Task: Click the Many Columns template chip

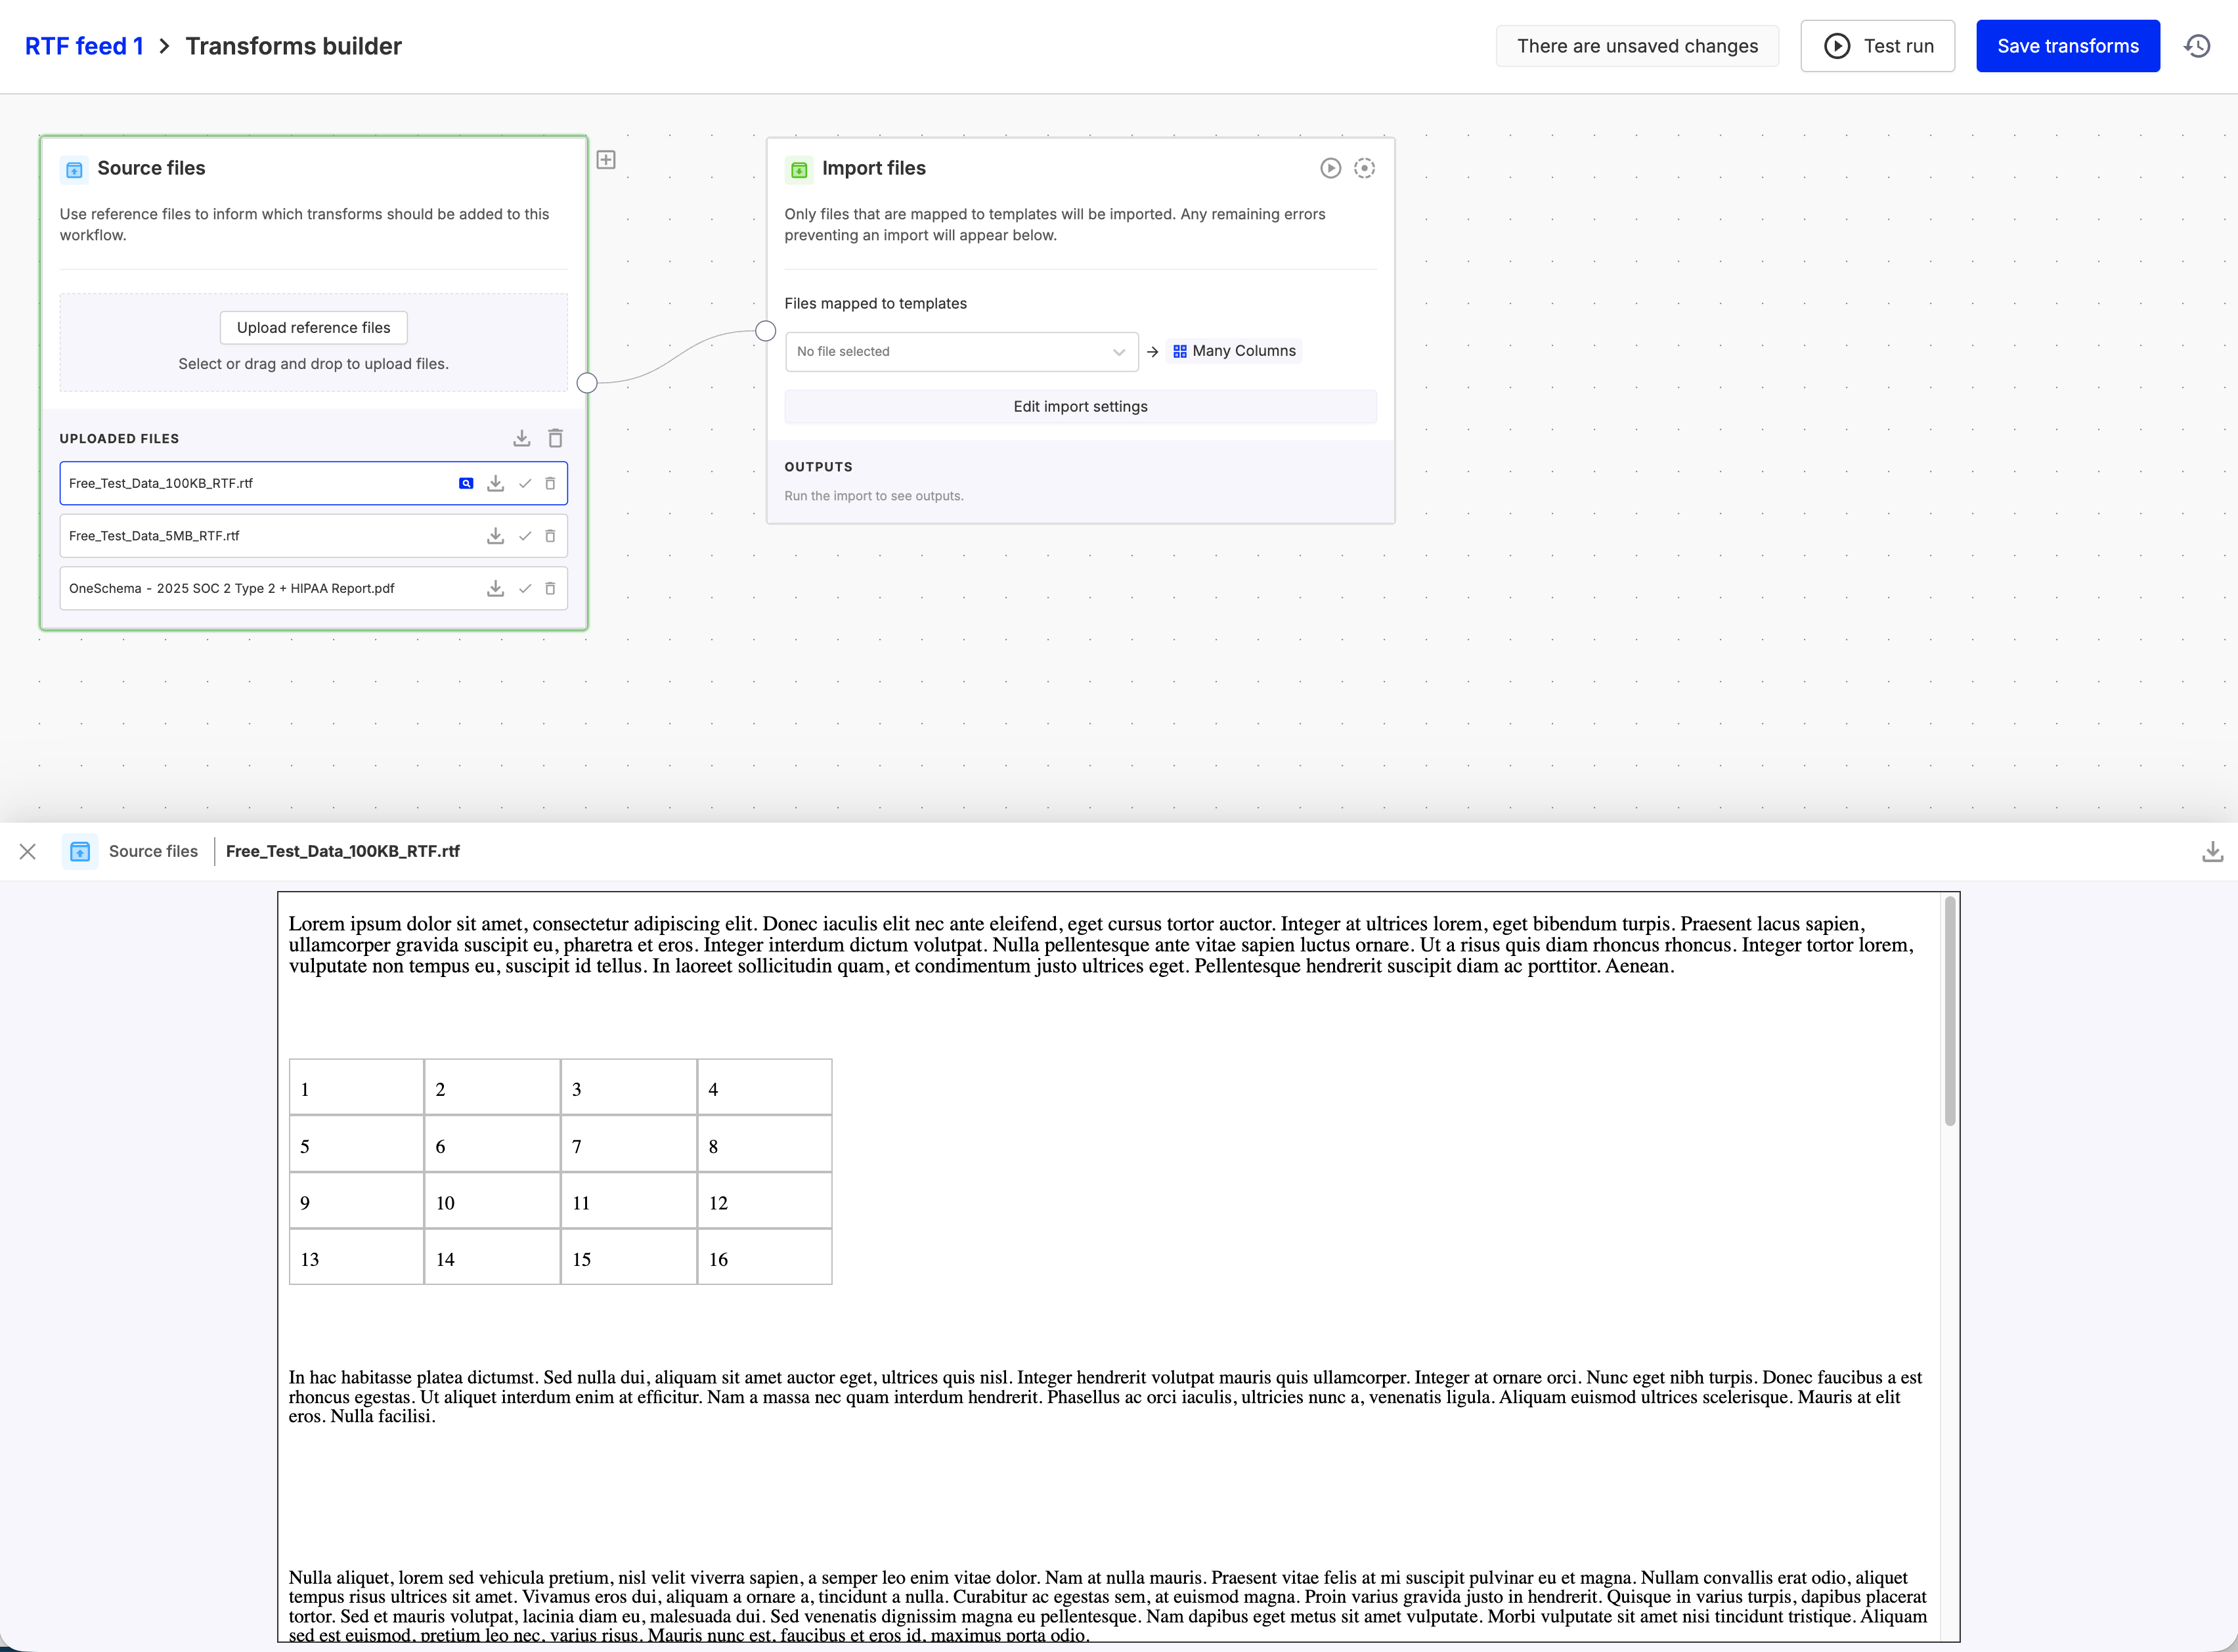Action: [1234, 351]
